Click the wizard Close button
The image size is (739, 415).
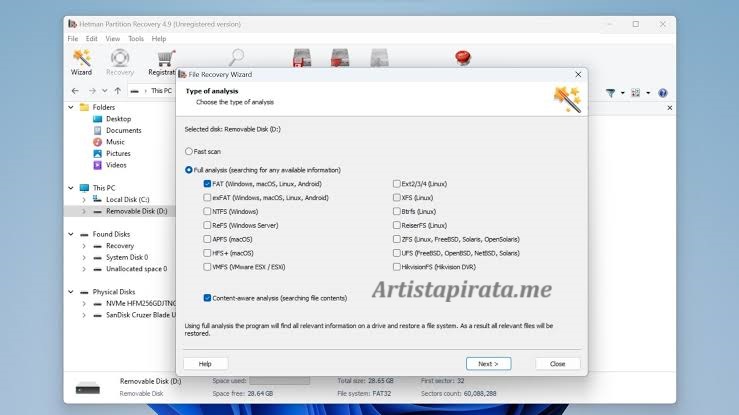tap(558, 364)
